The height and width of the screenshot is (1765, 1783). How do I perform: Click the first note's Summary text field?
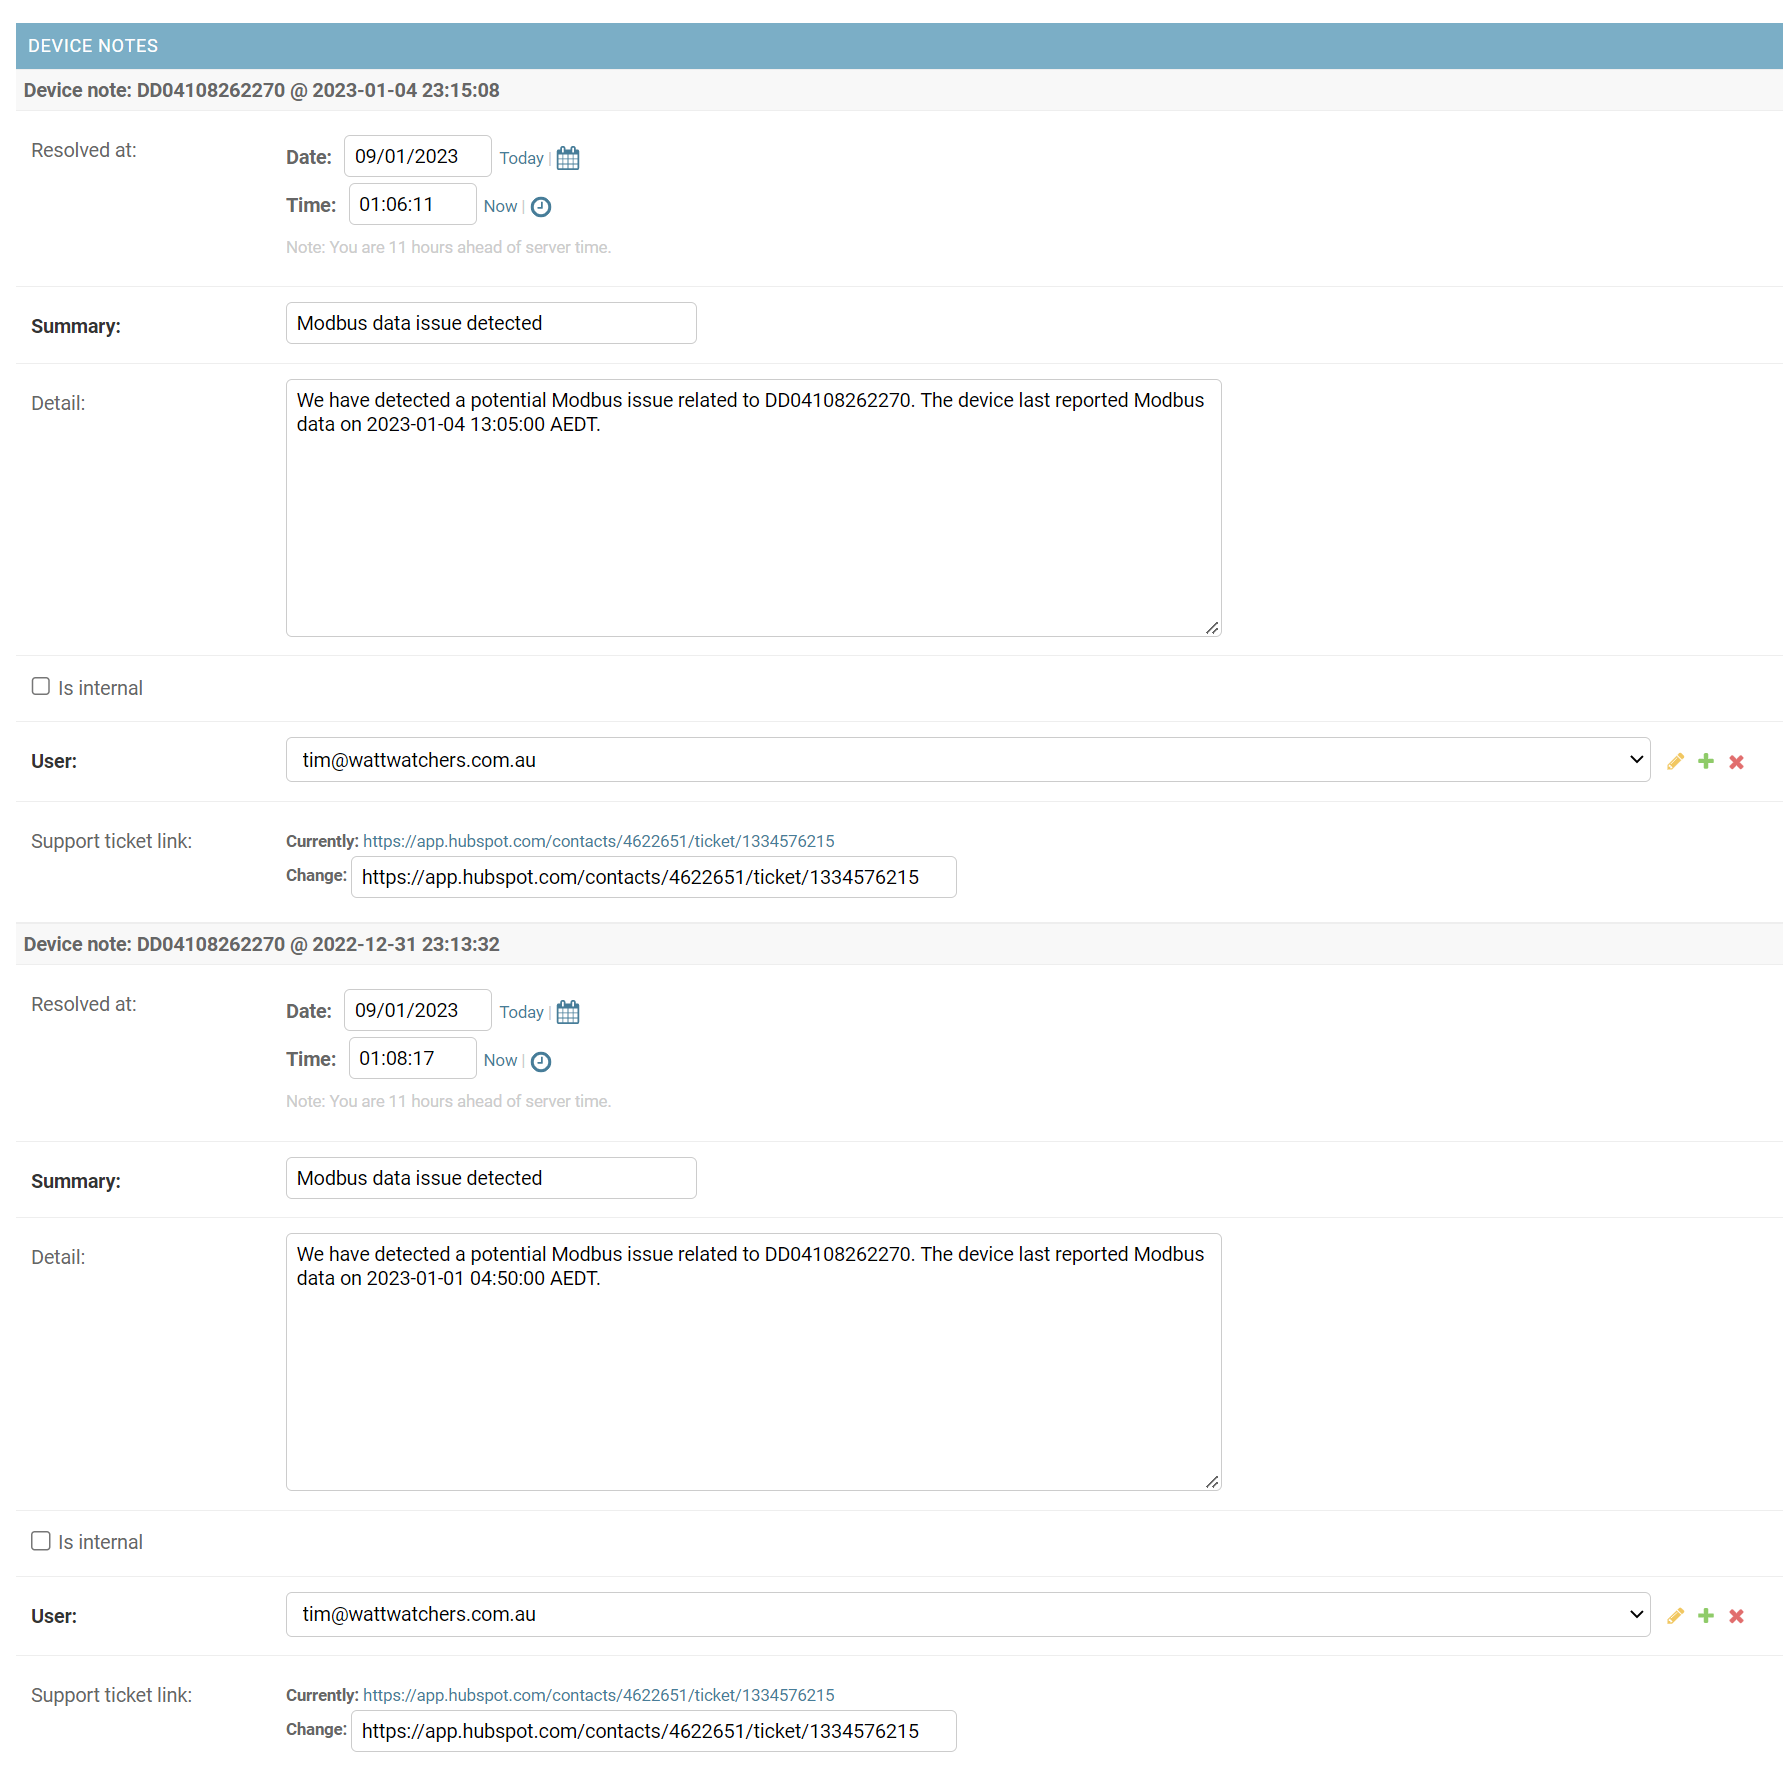(491, 323)
